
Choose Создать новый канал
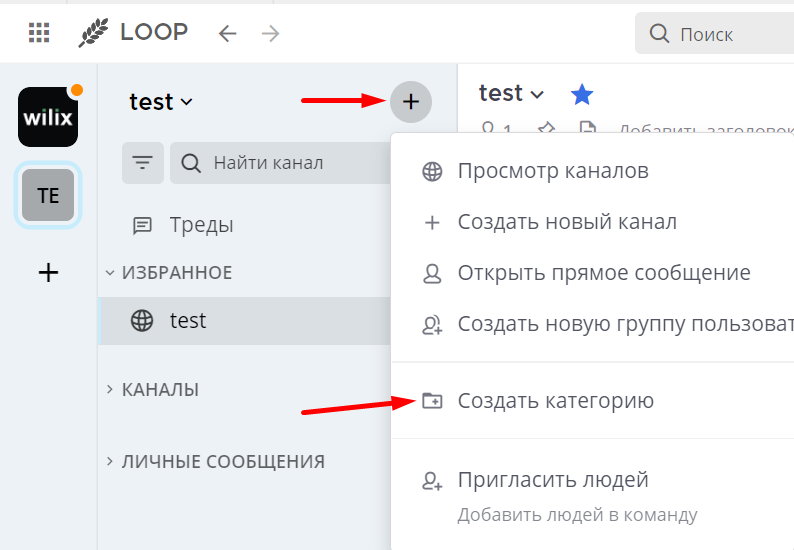coord(593,222)
